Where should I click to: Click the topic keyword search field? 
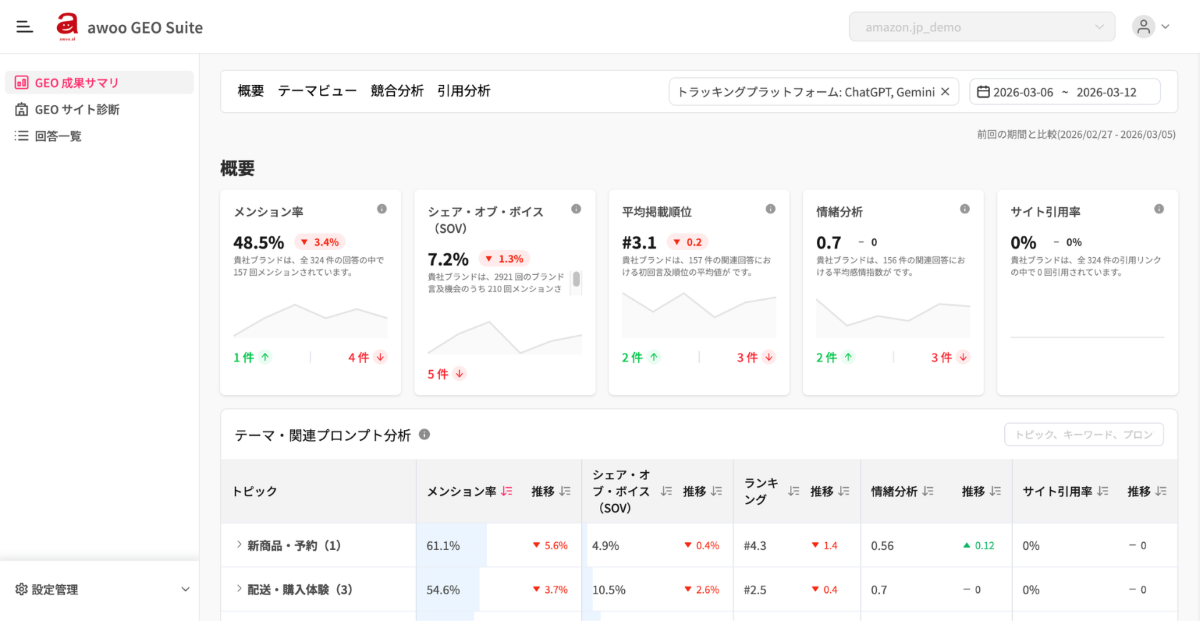(1084, 435)
